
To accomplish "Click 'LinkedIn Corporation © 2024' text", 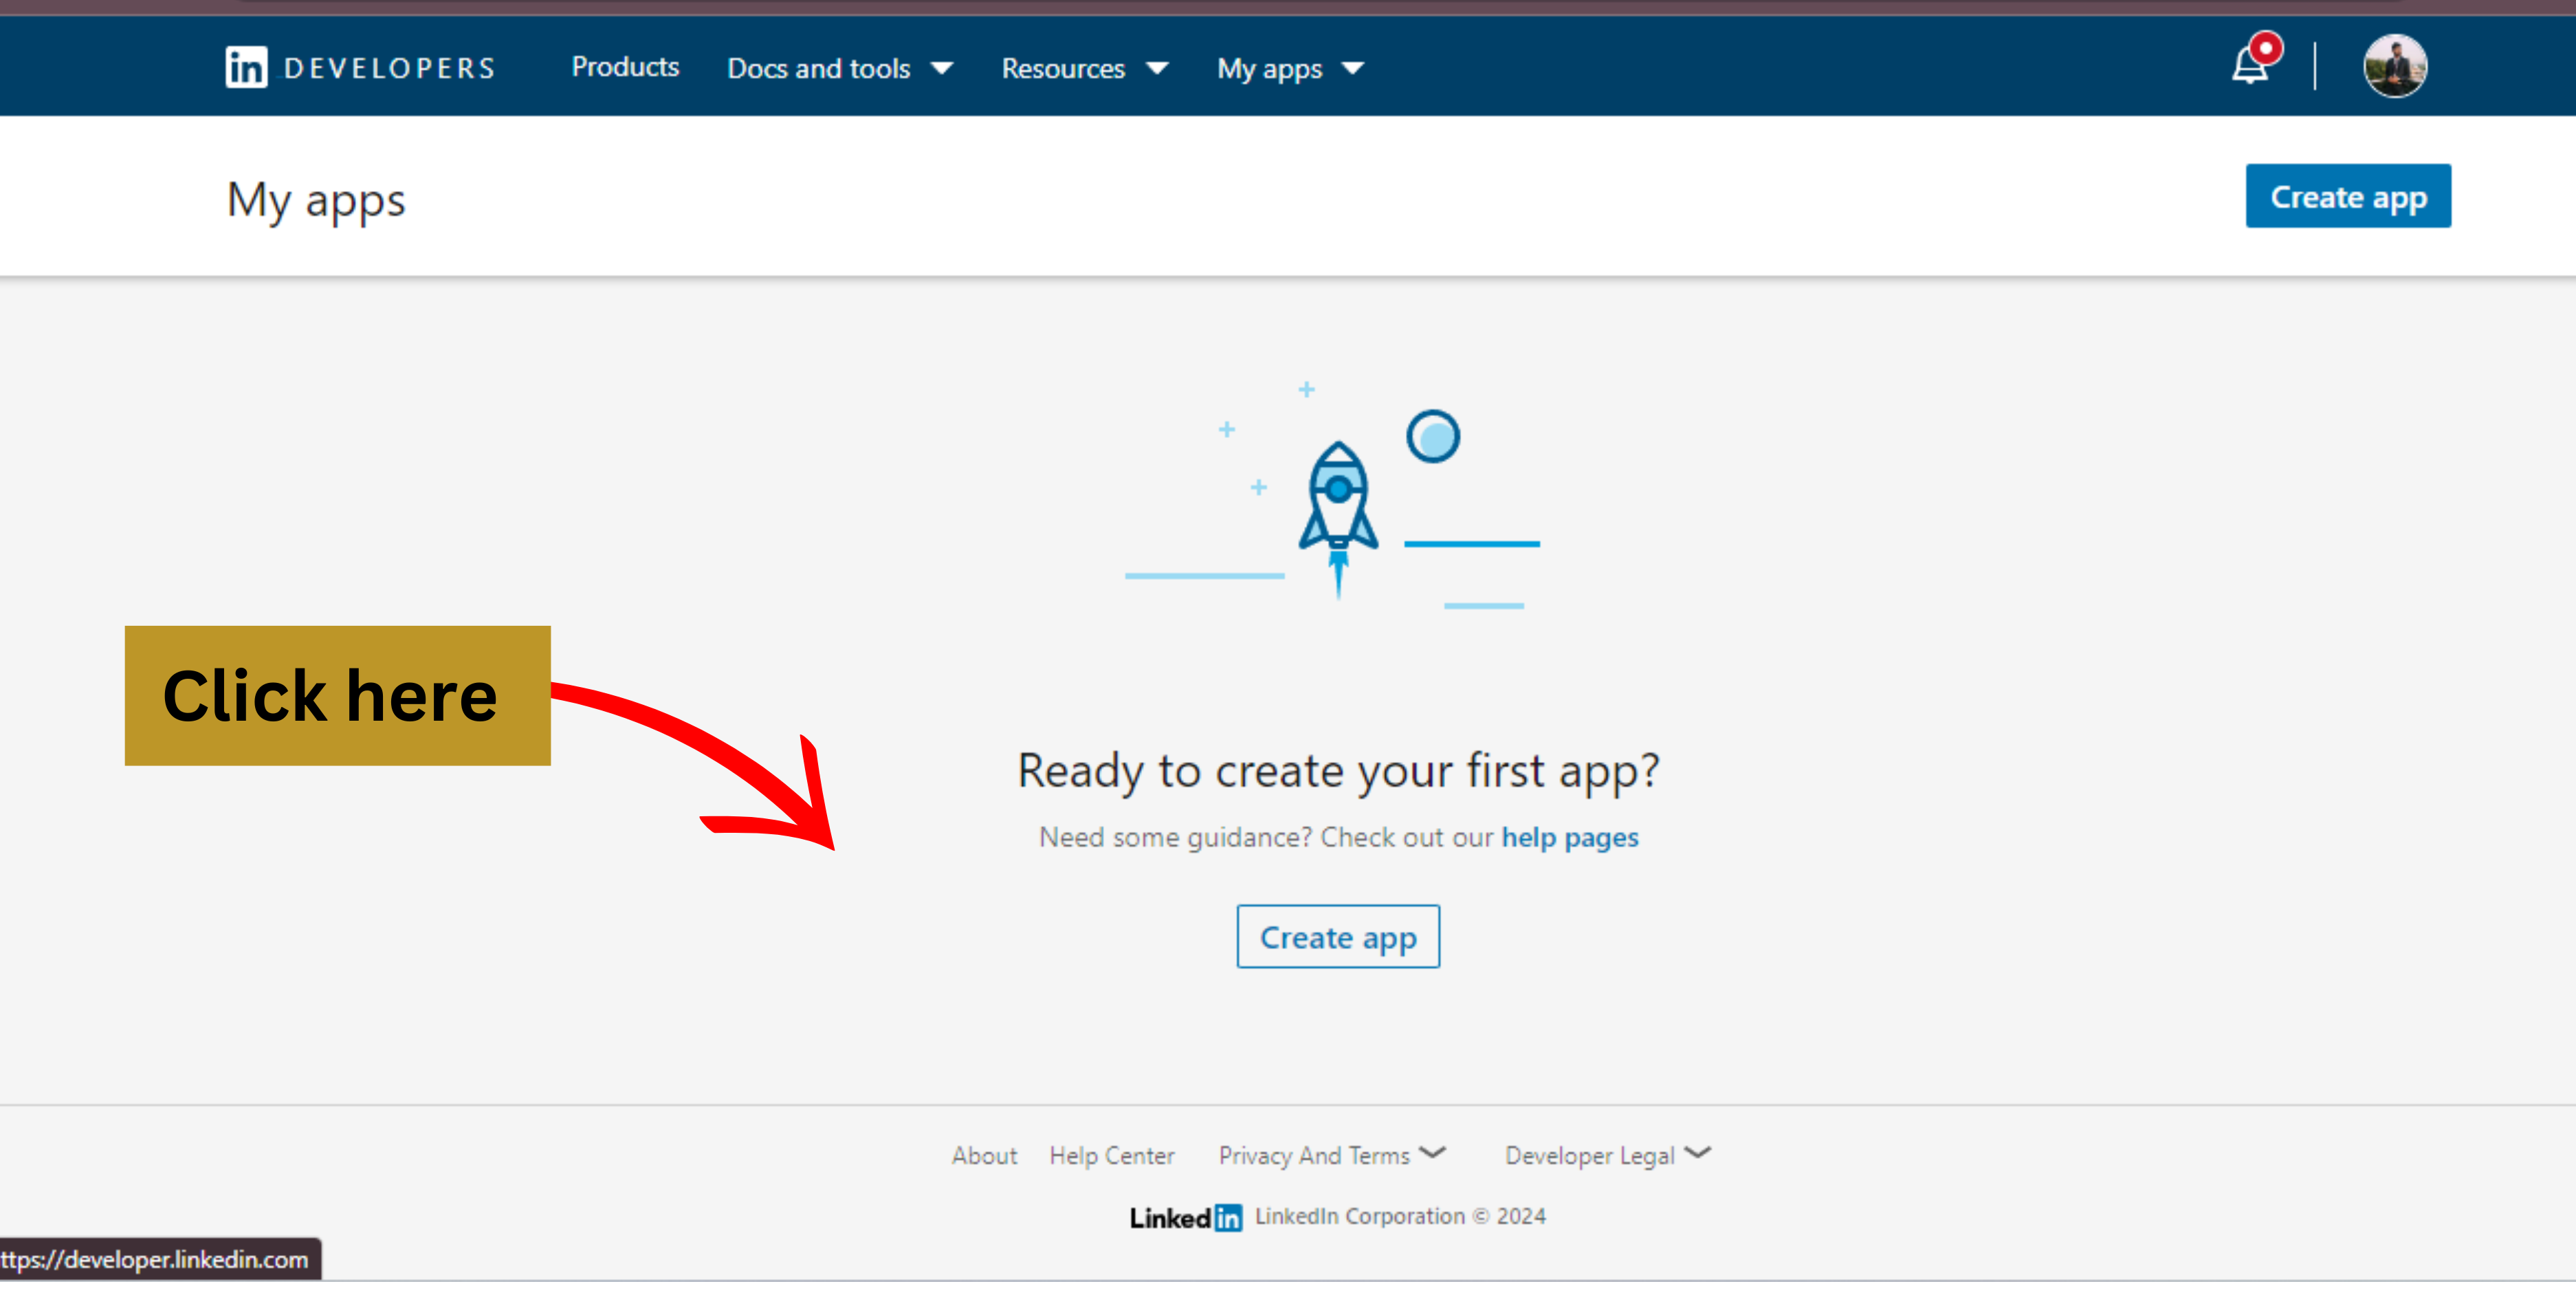I will pos(1400,1216).
